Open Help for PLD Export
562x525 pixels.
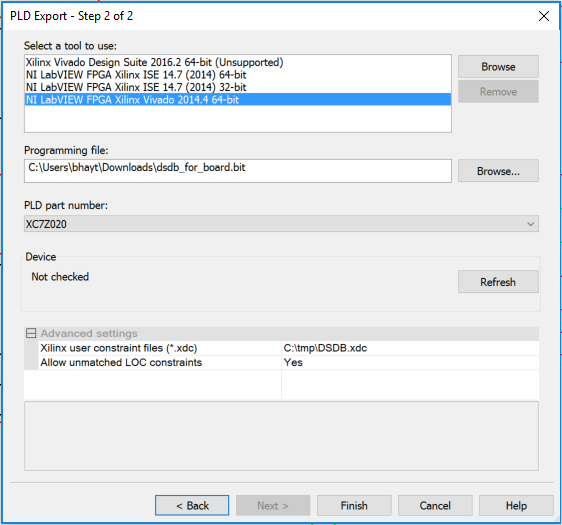516,506
